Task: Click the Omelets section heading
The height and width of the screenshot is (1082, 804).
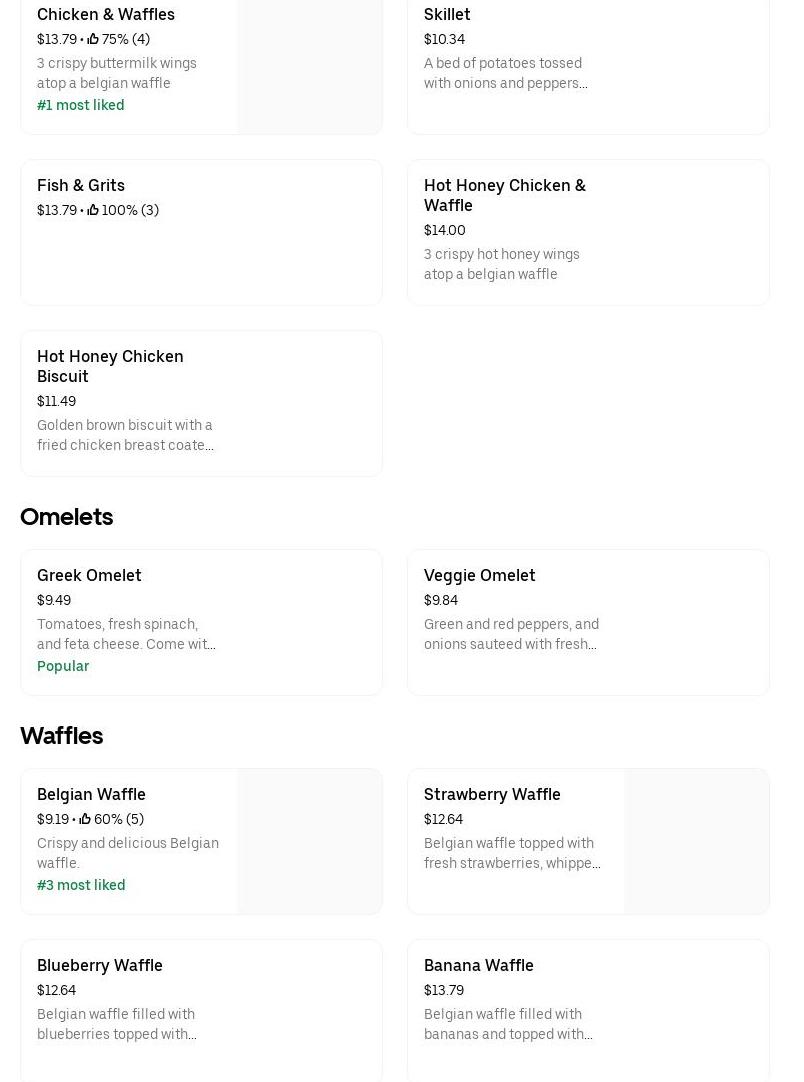Action: 67,517
